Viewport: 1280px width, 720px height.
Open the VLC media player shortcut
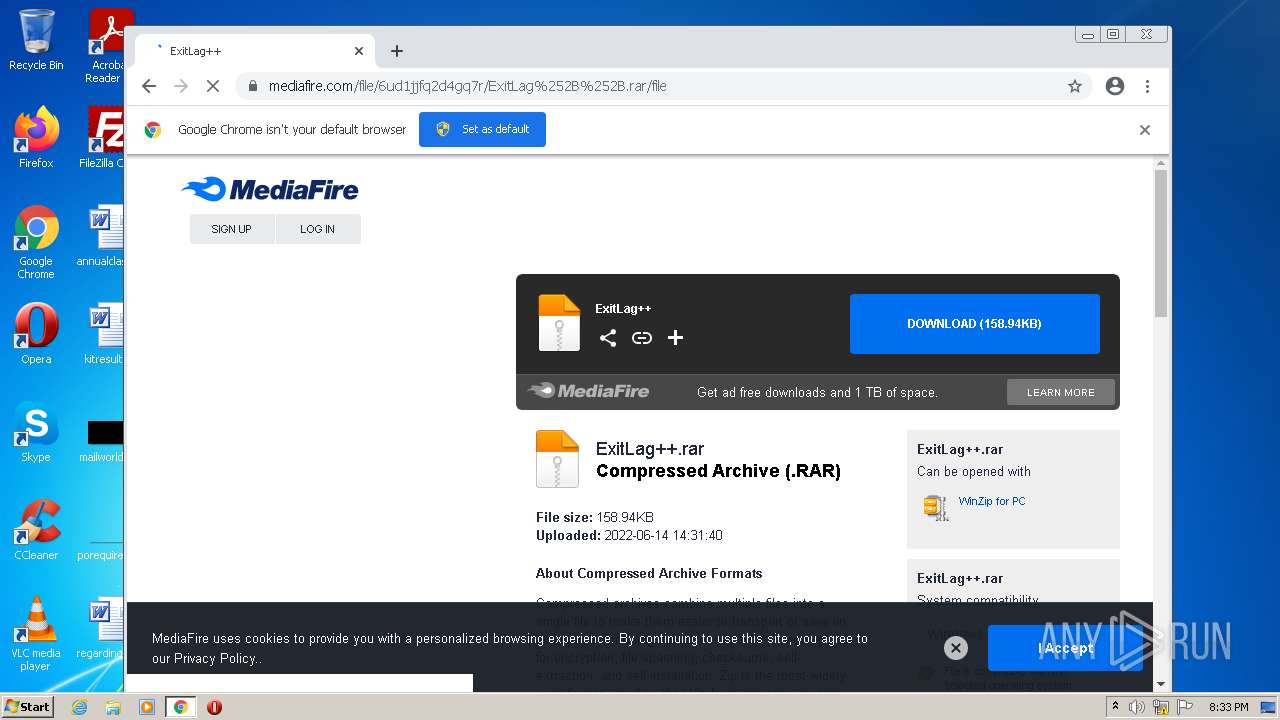pyautogui.click(x=36, y=634)
